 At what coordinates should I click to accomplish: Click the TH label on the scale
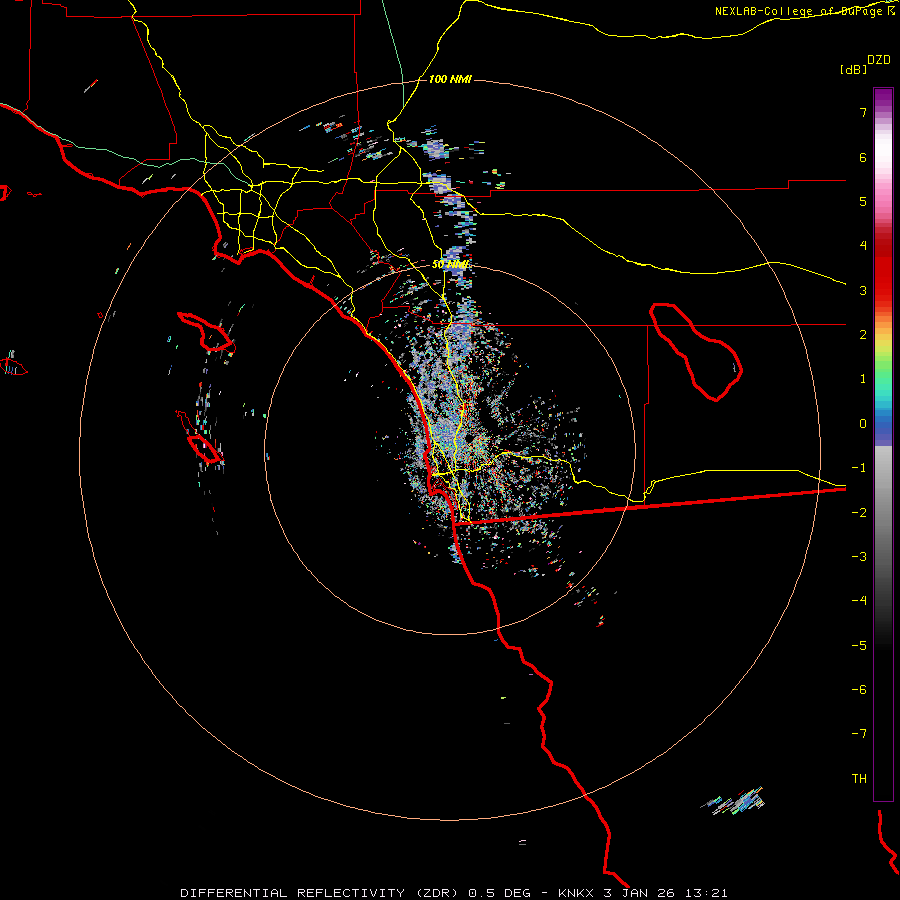859,779
